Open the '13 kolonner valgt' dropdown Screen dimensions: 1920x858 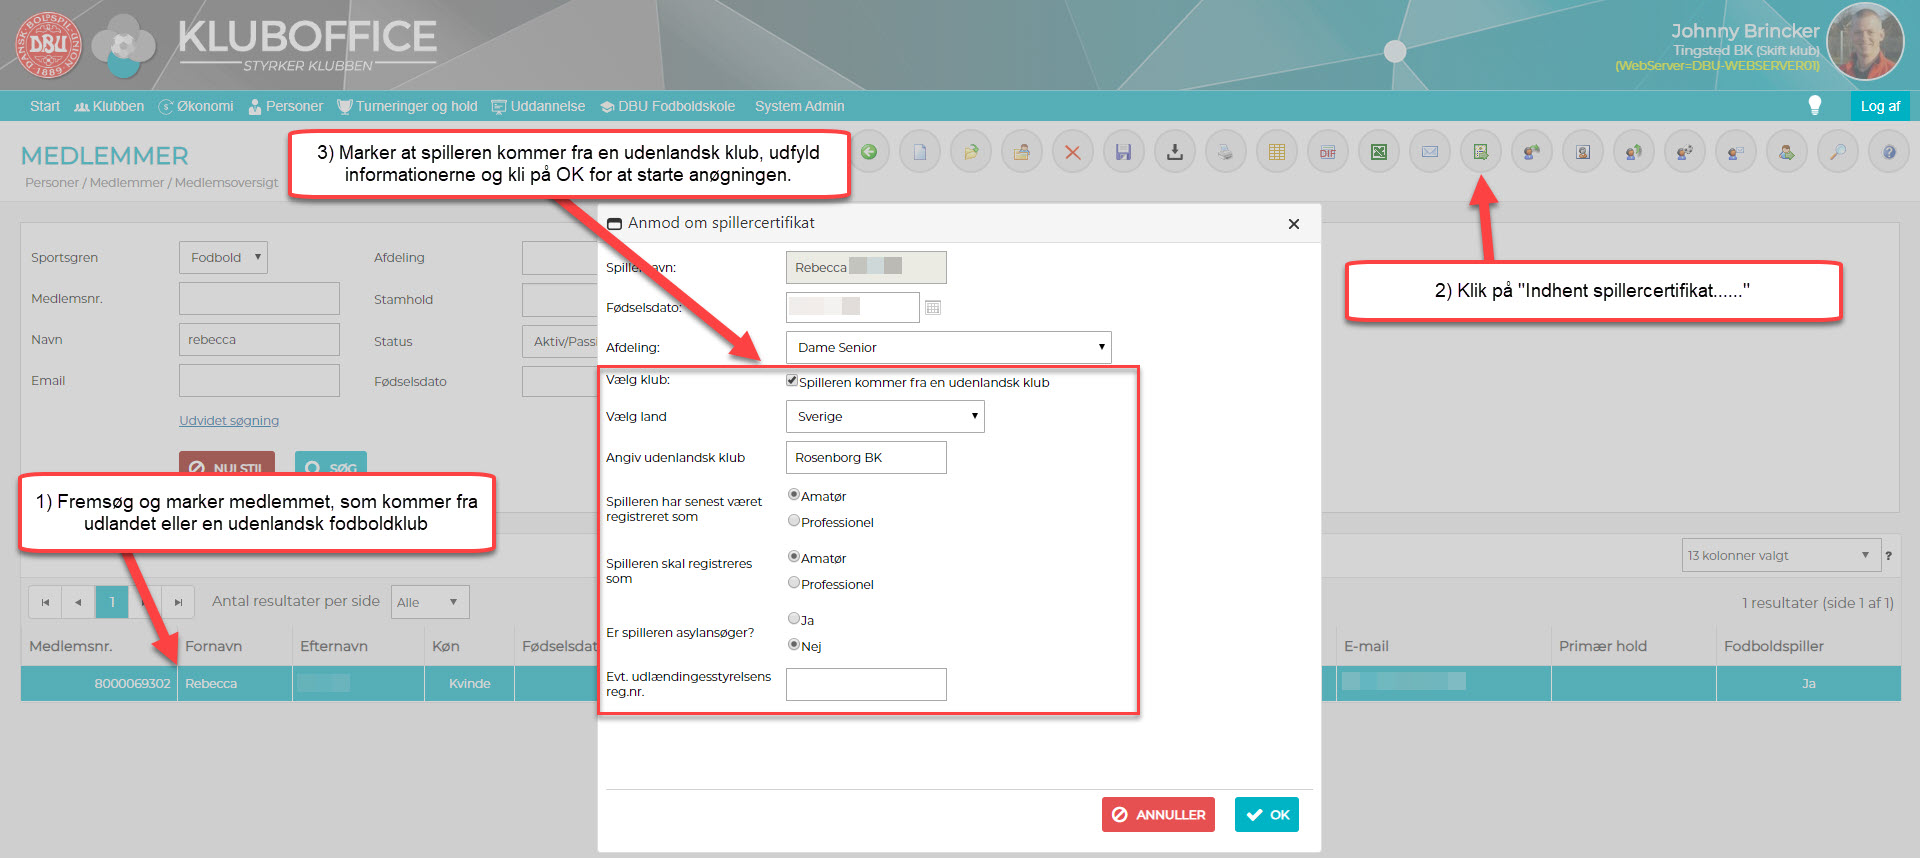coord(1781,555)
